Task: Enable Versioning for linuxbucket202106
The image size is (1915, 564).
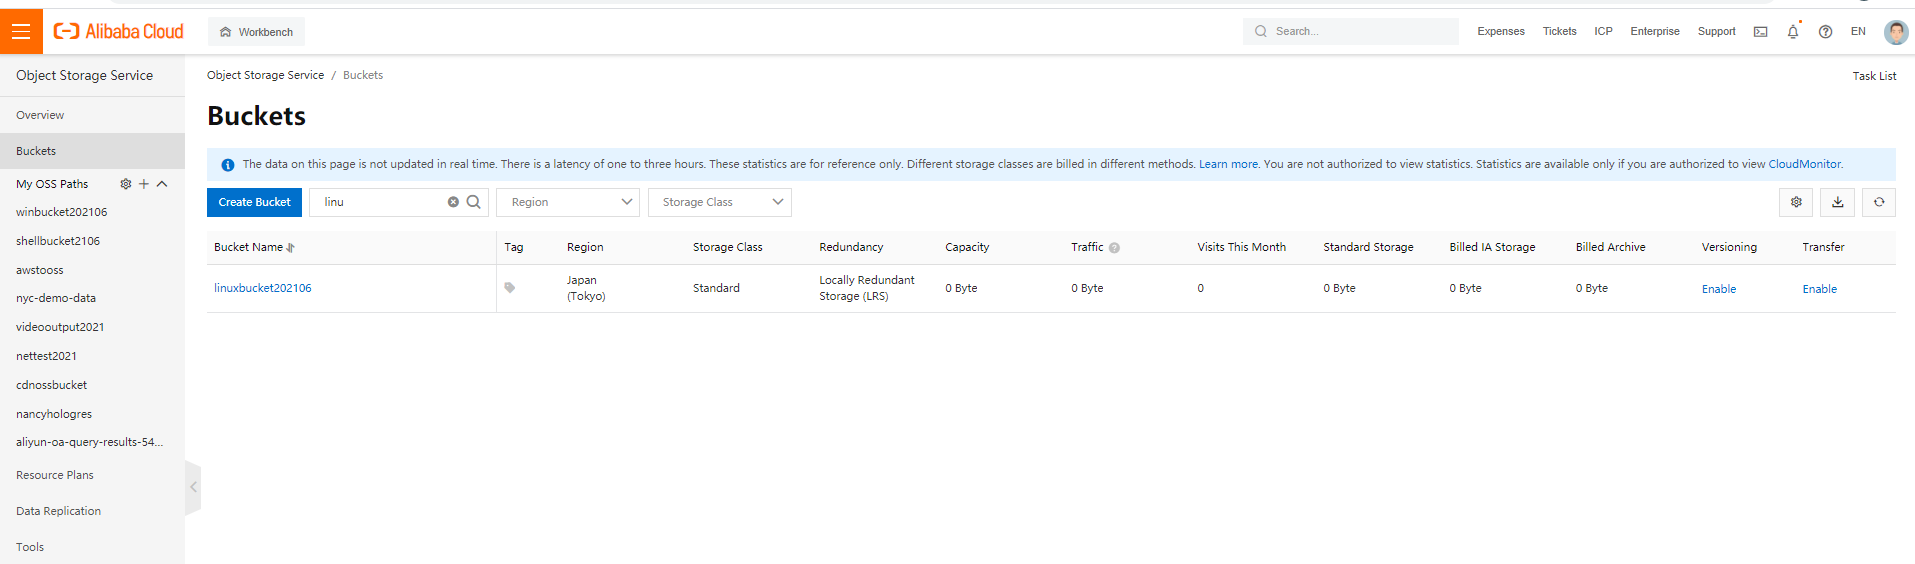Action: (x=1719, y=289)
